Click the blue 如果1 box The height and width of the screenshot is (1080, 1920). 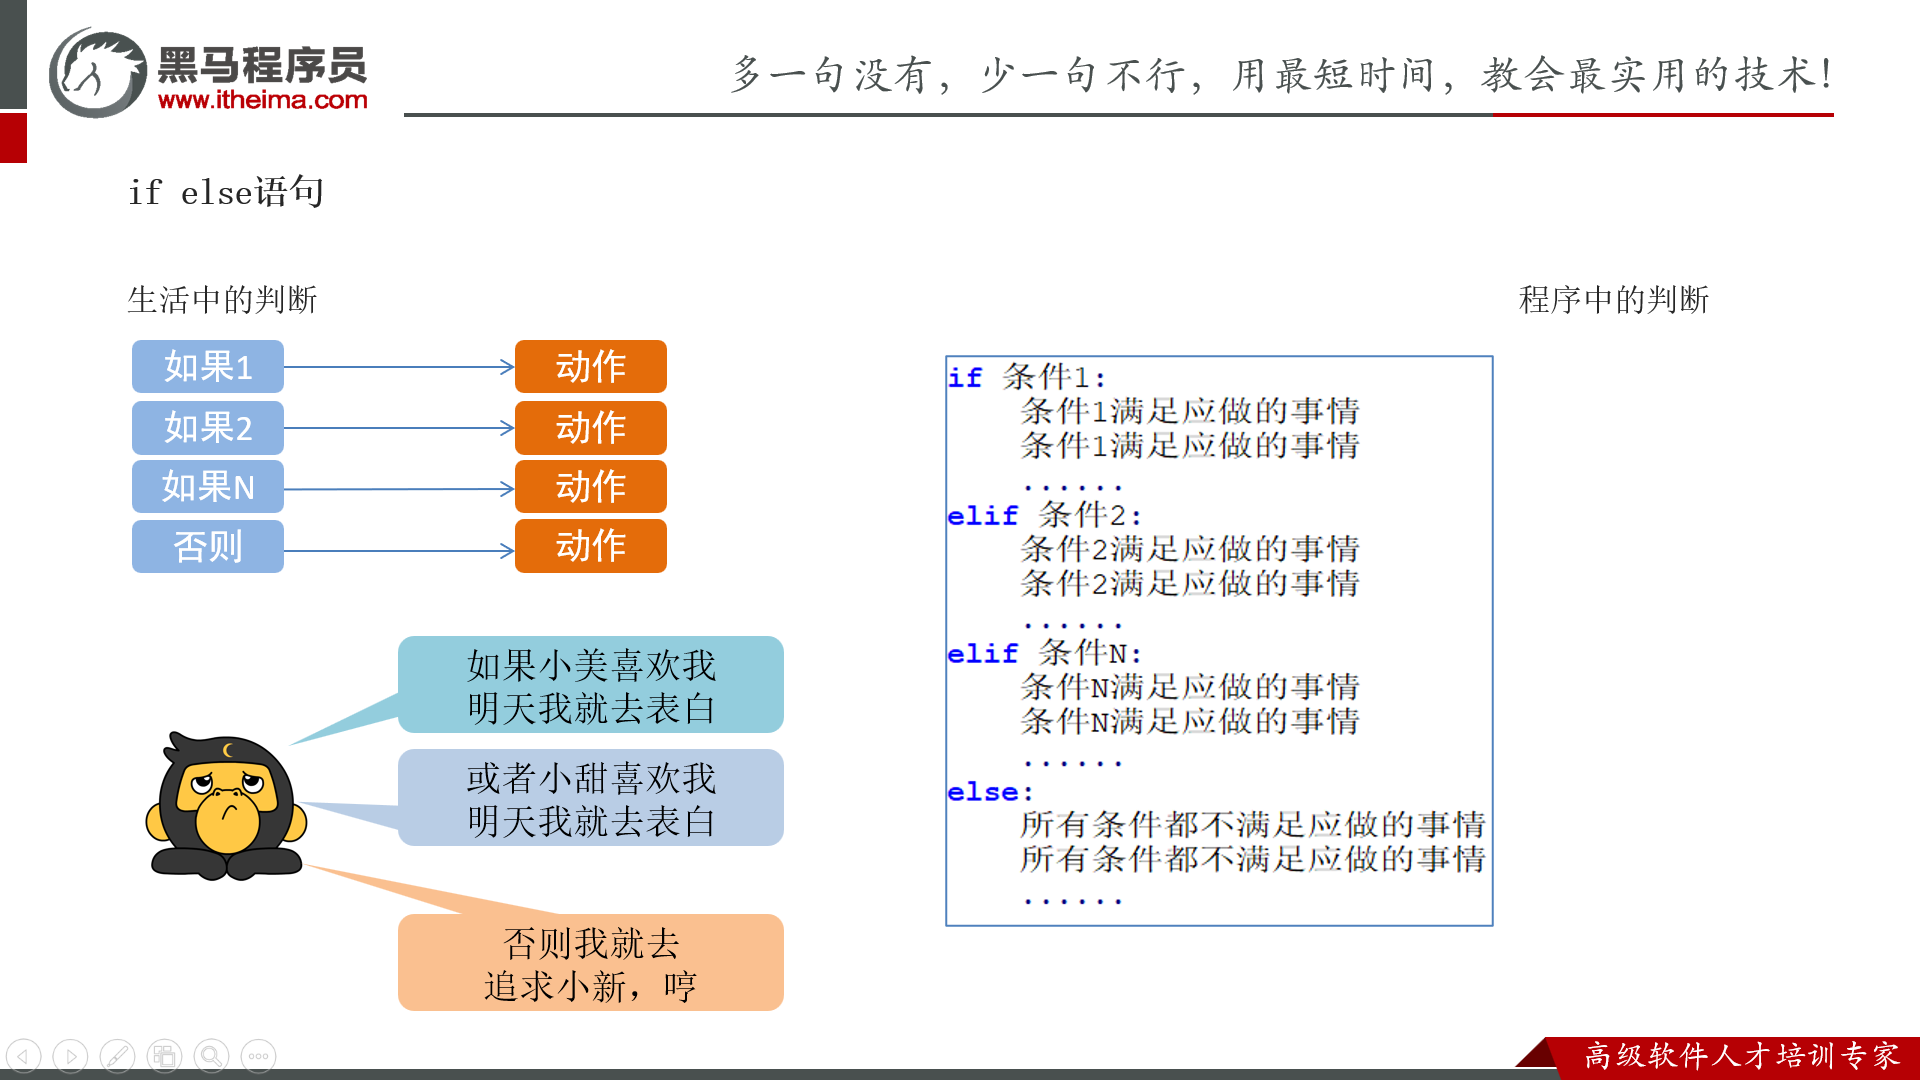(x=208, y=367)
